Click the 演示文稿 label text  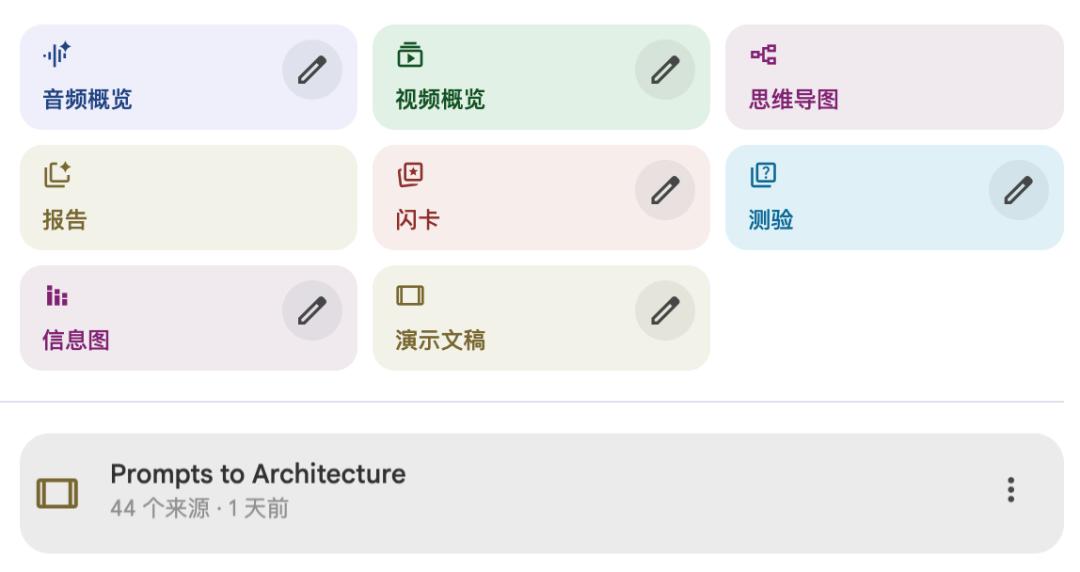(441, 340)
